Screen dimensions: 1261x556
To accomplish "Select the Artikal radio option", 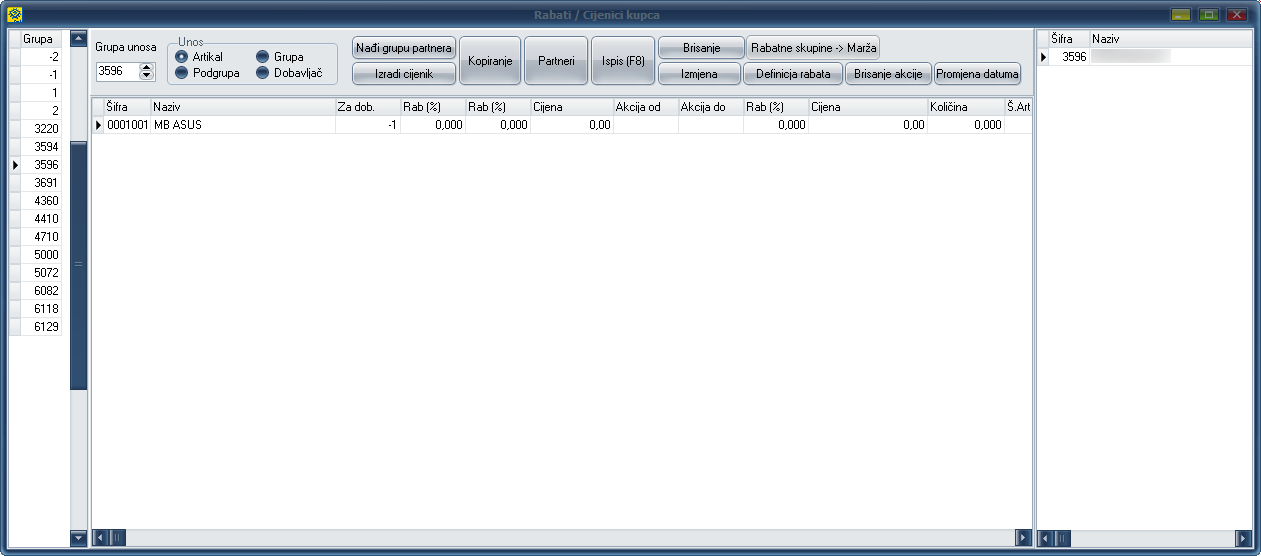I will (x=182, y=57).
